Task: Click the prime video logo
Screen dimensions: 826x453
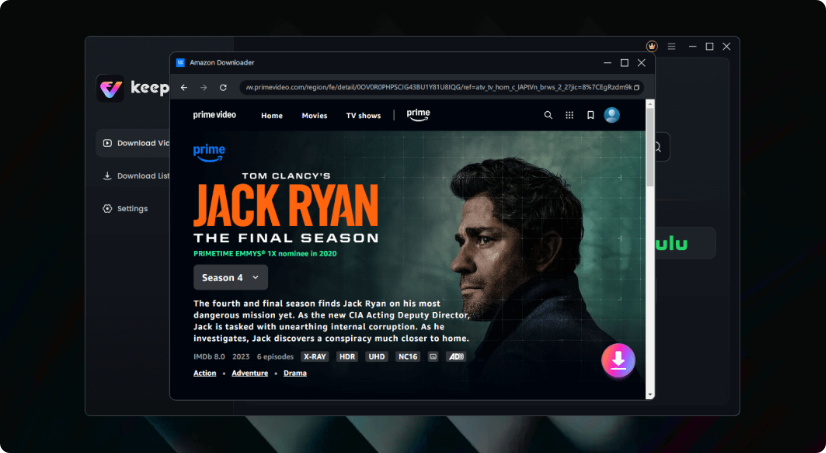Action: point(214,115)
